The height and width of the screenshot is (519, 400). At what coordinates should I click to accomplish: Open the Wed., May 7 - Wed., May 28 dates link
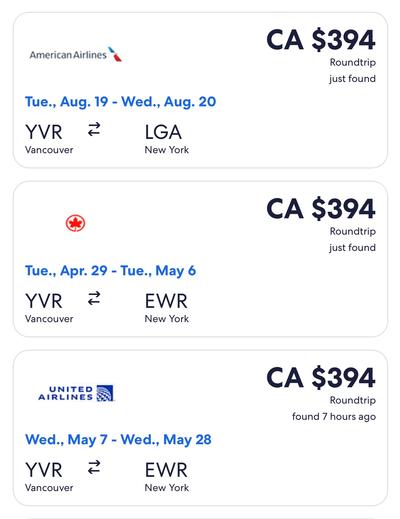pos(118,440)
